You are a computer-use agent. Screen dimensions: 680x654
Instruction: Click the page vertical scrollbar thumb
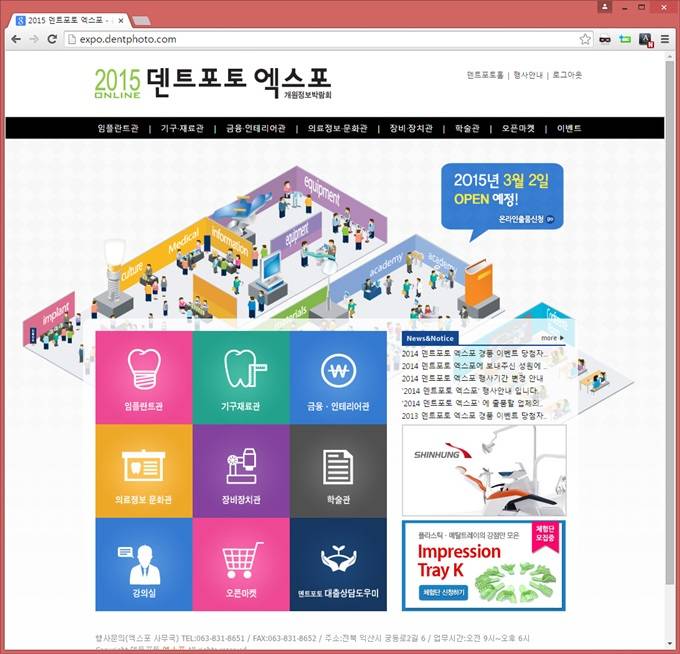pos(670,321)
